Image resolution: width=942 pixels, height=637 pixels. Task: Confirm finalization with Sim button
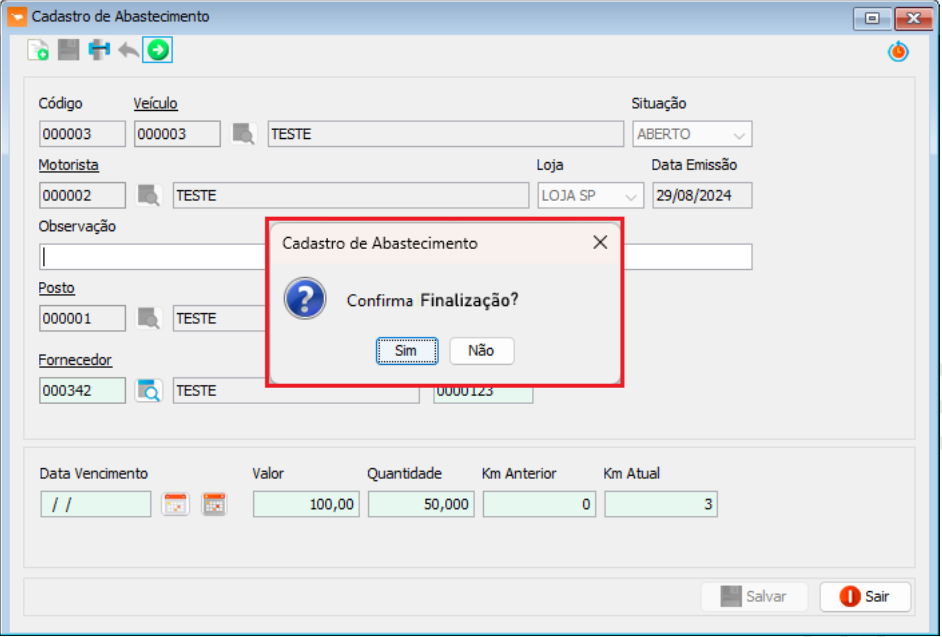coord(406,351)
